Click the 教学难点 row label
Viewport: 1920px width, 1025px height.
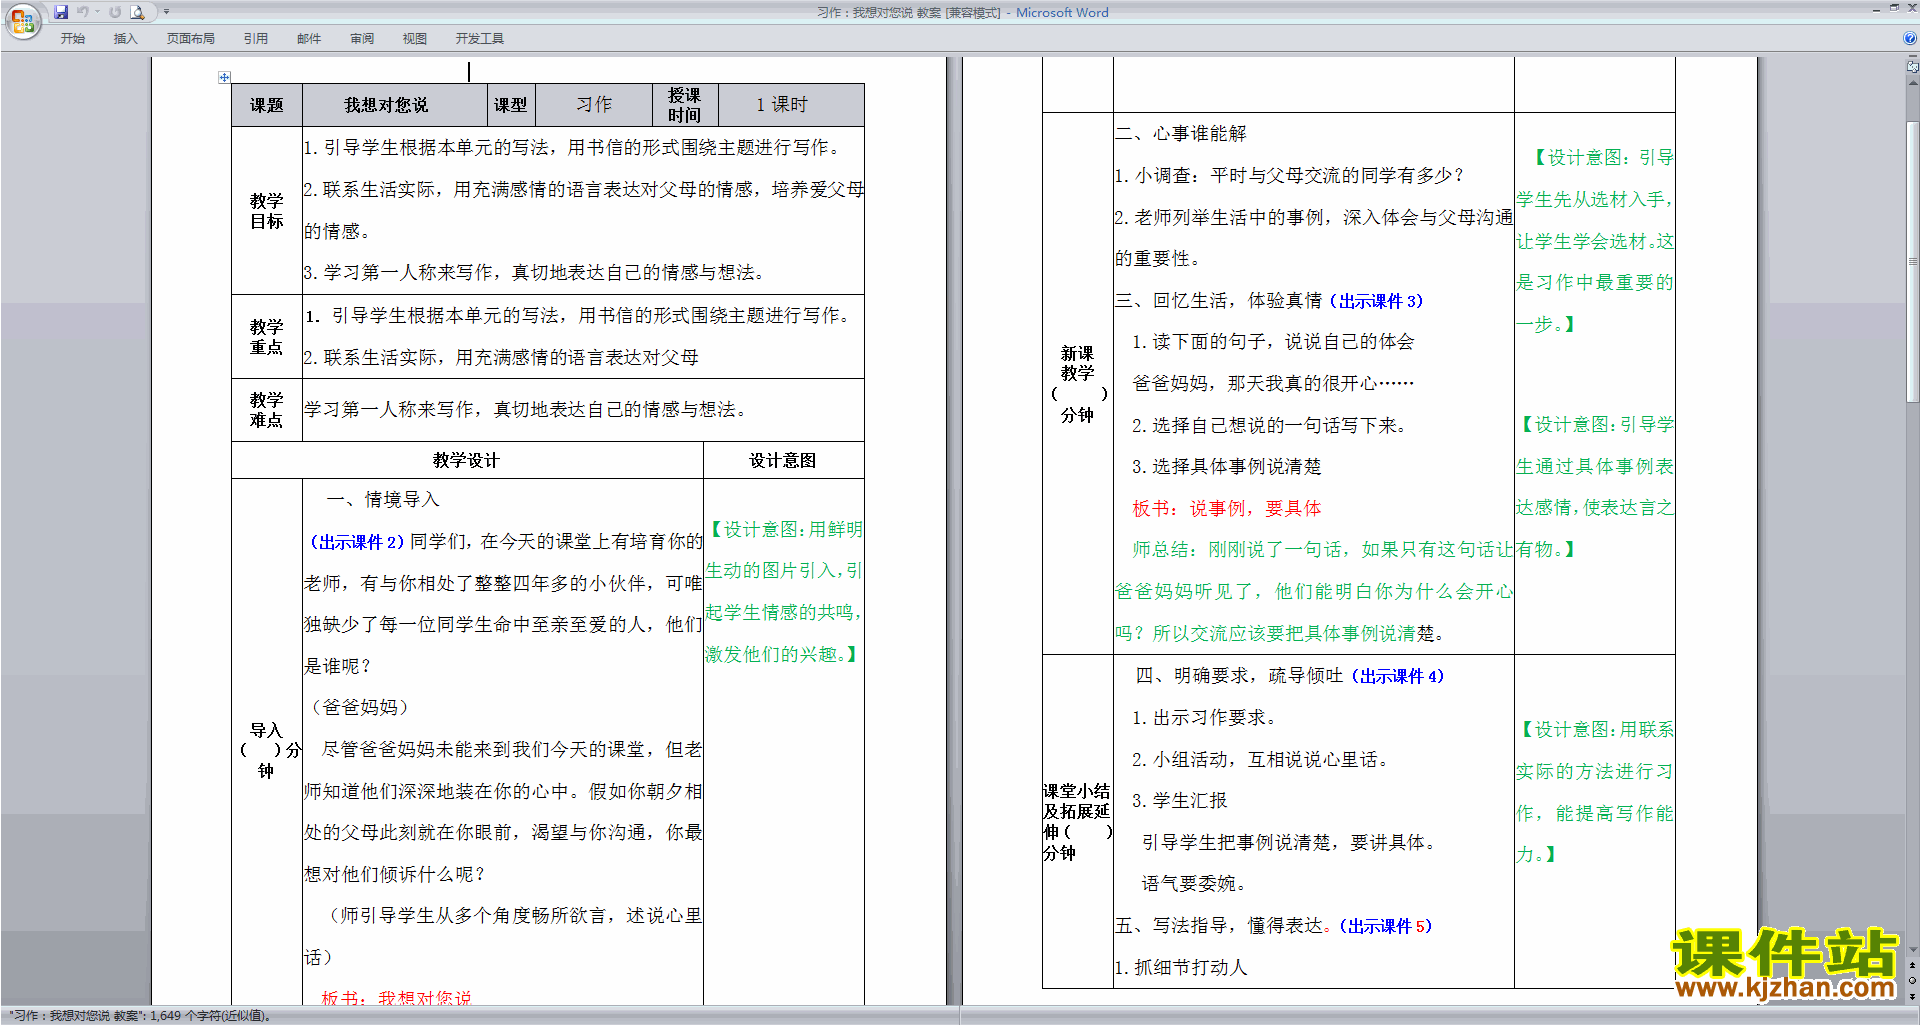267,410
